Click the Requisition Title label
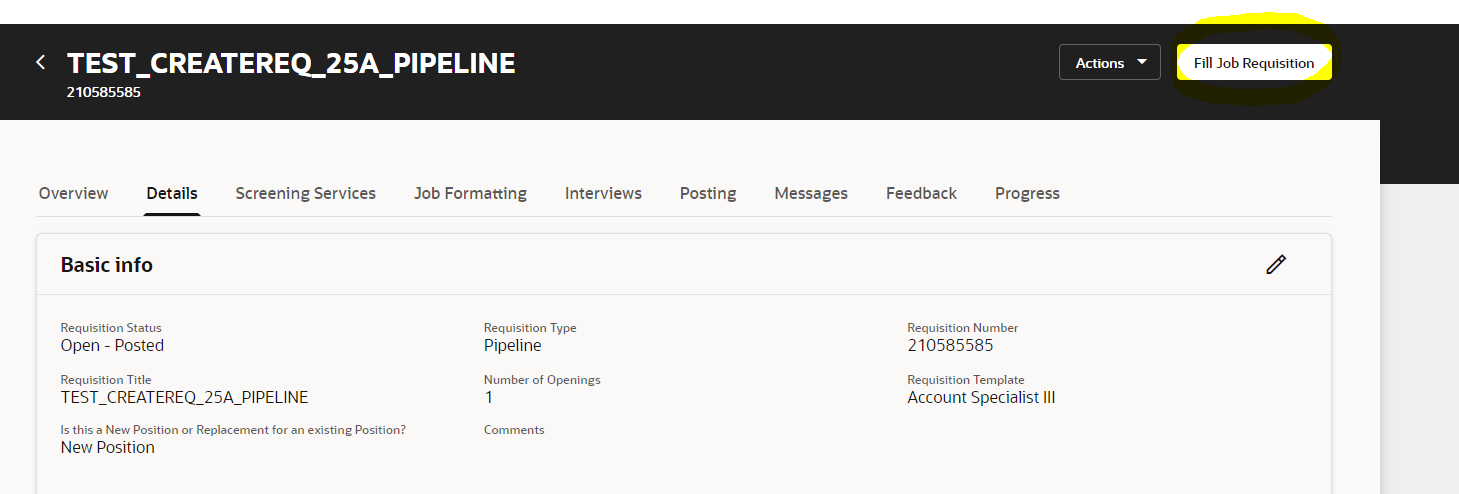Image resolution: width=1459 pixels, height=494 pixels. pos(106,380)
